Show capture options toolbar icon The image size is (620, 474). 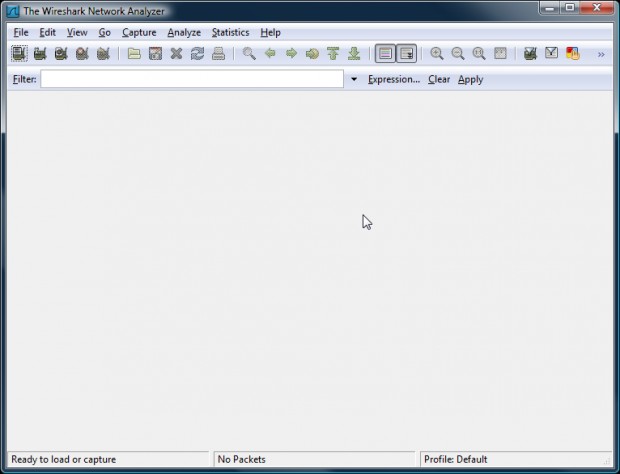40,53
